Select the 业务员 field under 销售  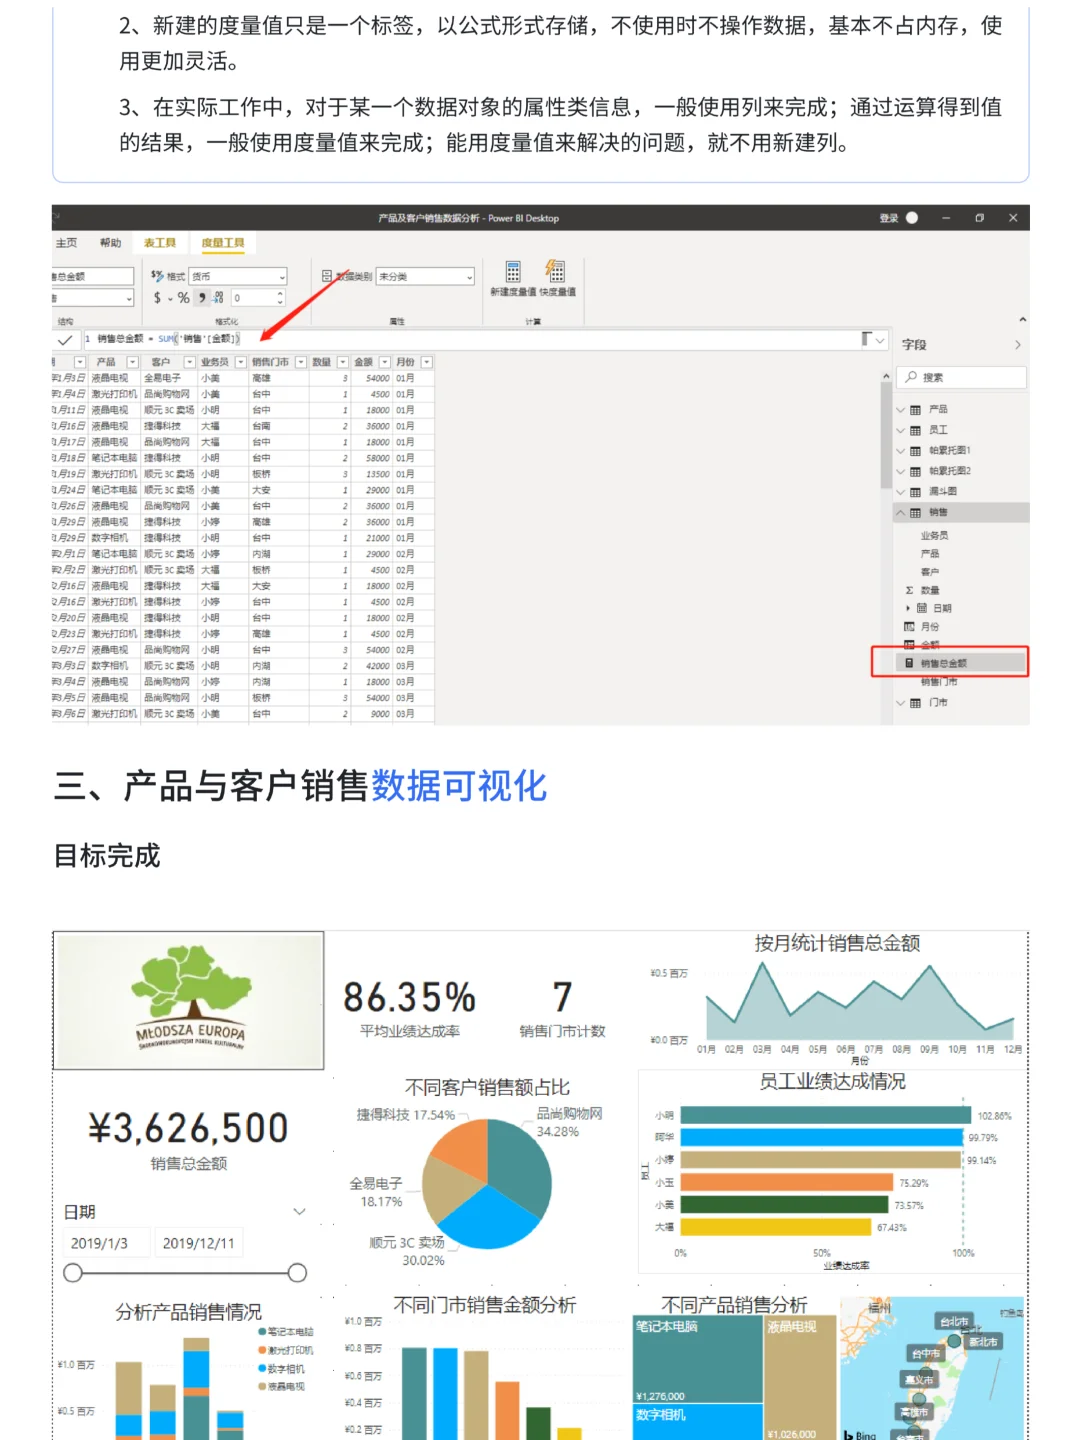(x=934, y=536)
